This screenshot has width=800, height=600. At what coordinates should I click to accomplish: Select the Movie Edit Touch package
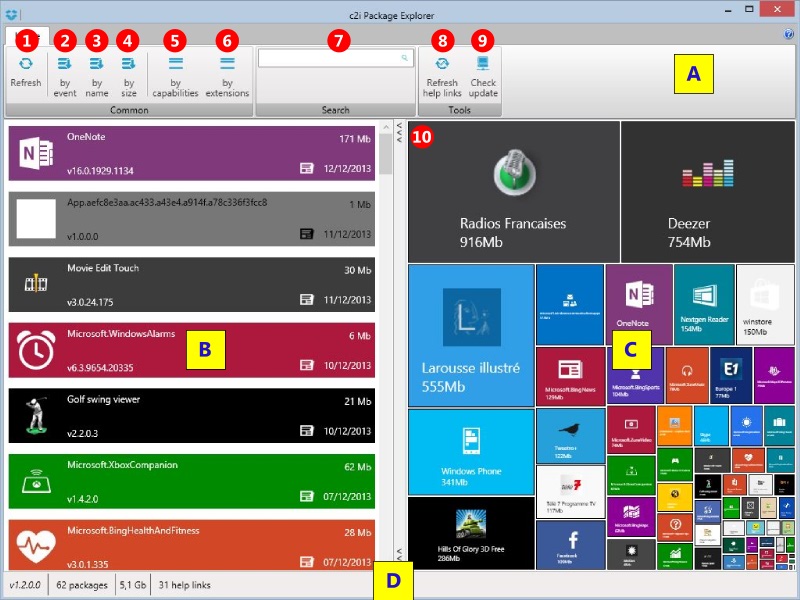pos(192,284)
